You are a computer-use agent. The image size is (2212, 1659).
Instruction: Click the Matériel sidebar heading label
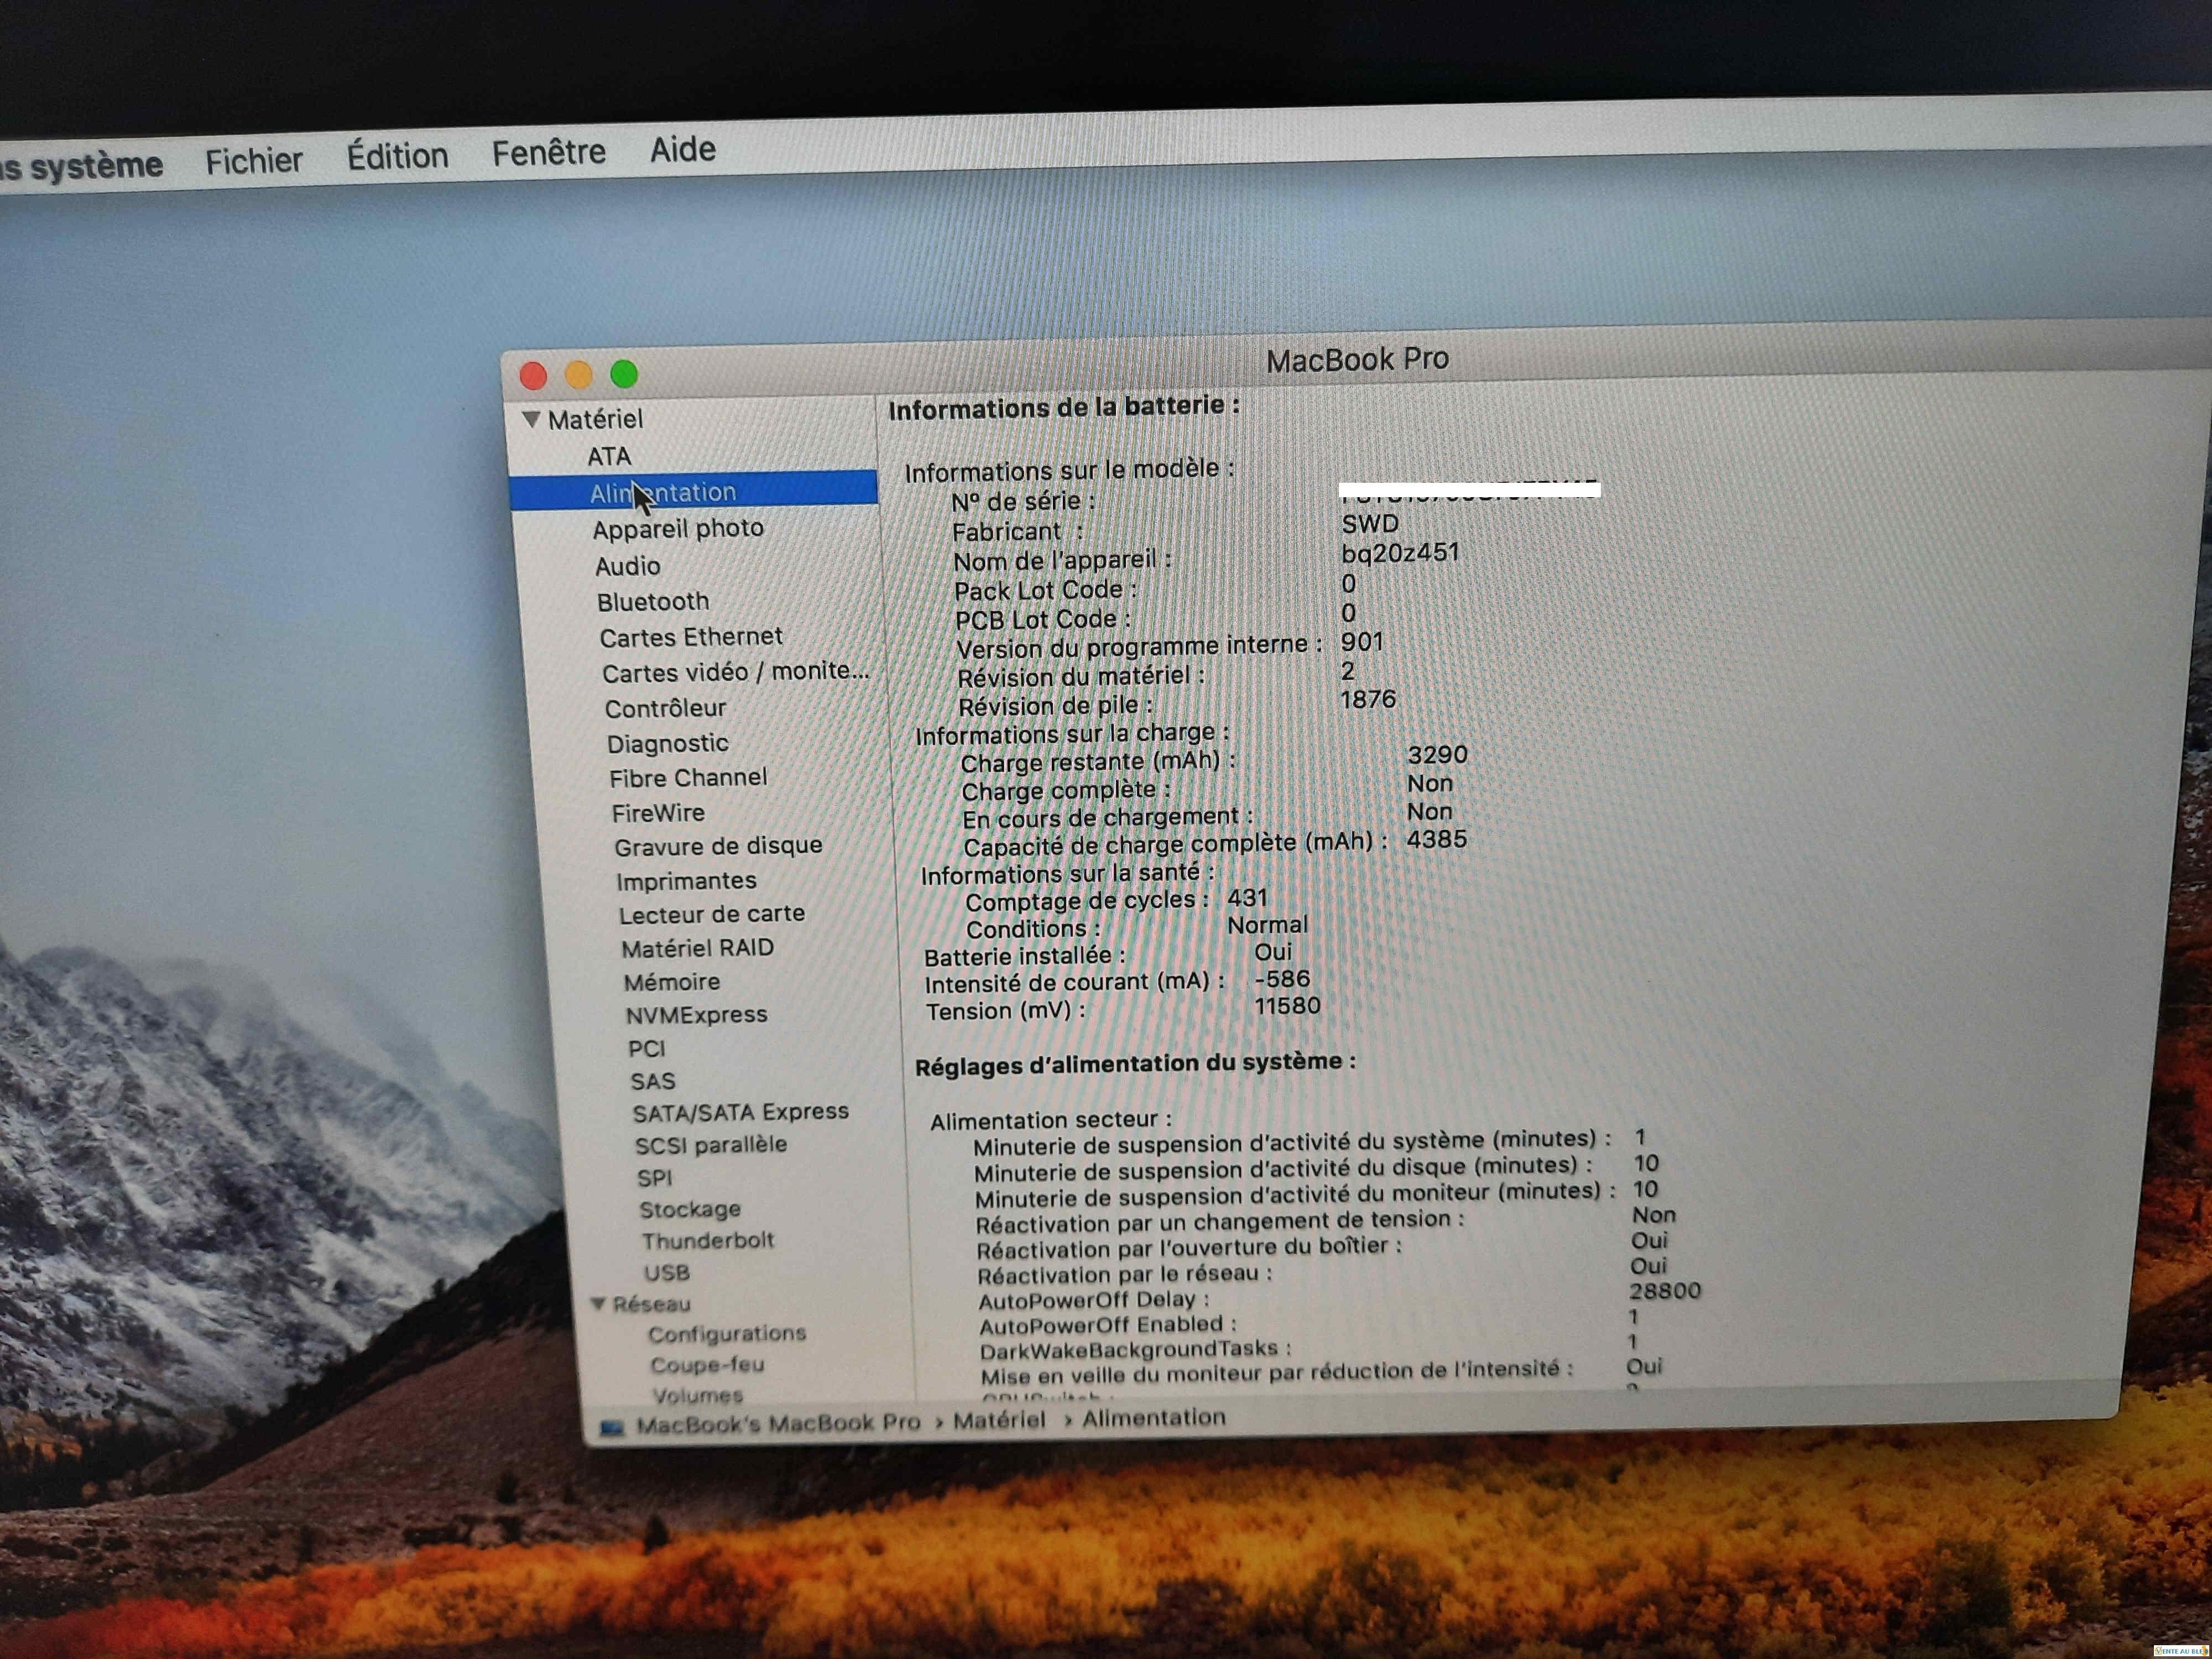(594, 419)
